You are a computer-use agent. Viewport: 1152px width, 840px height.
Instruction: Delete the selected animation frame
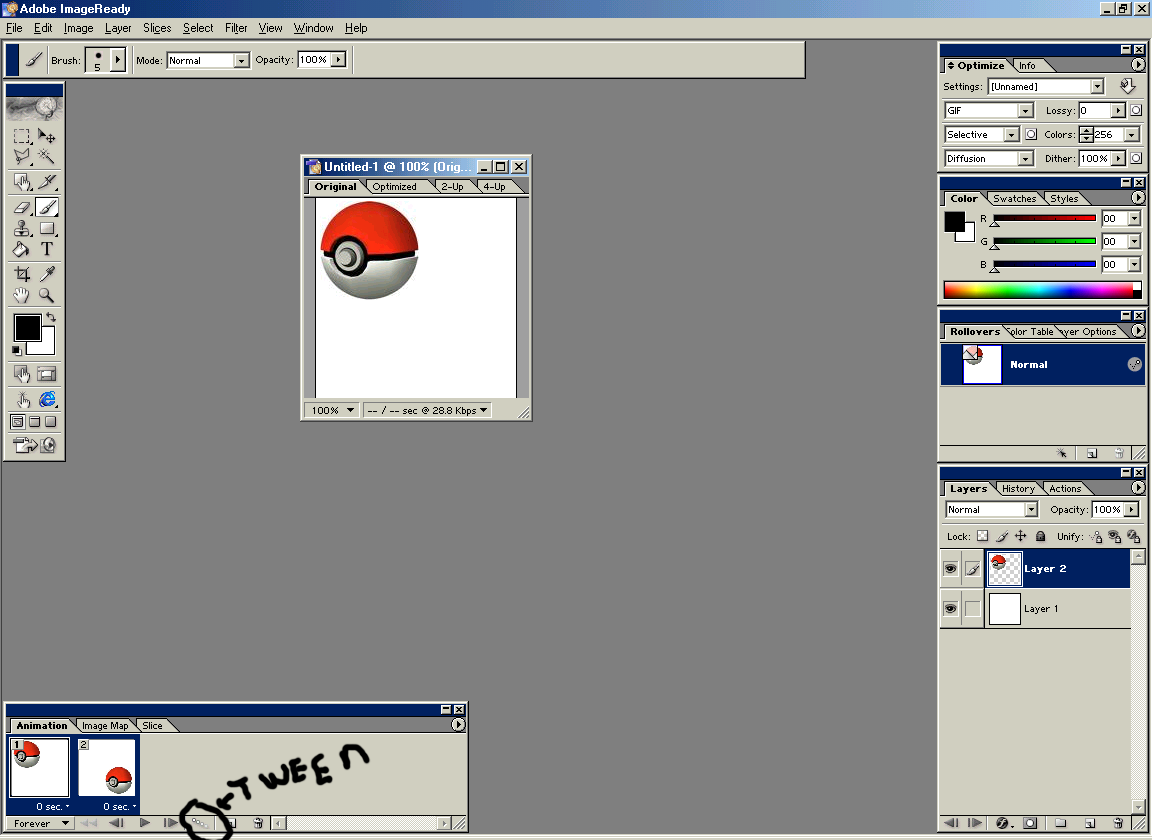tap(258, 823)
